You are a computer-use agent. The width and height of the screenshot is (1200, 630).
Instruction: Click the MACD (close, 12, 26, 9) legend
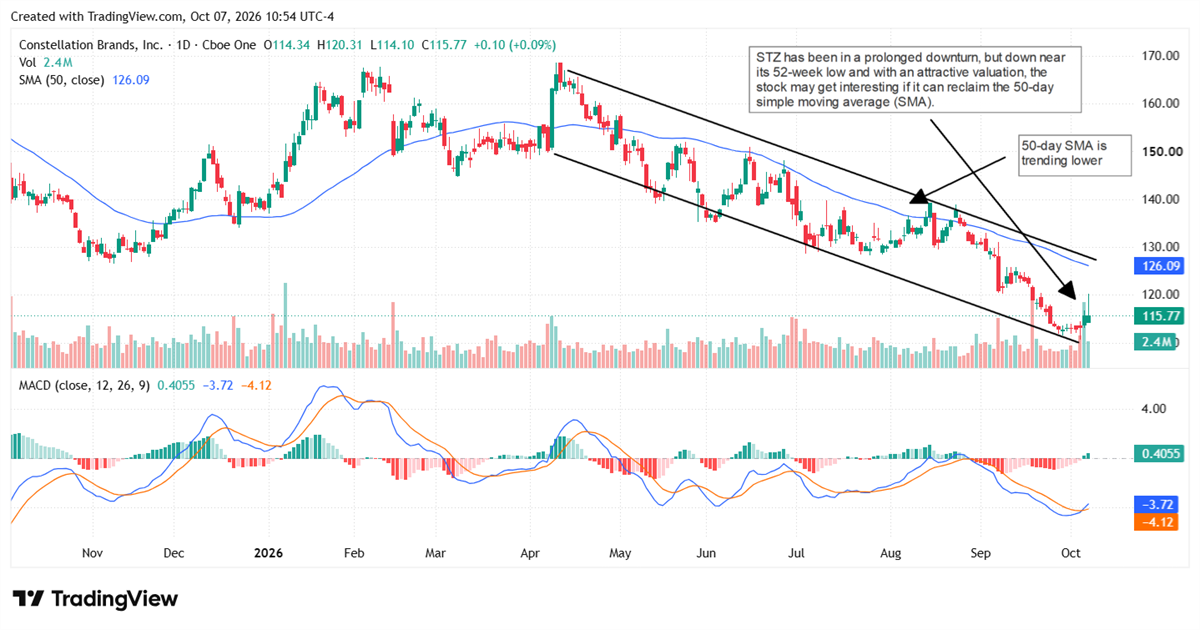coord(85,385)
